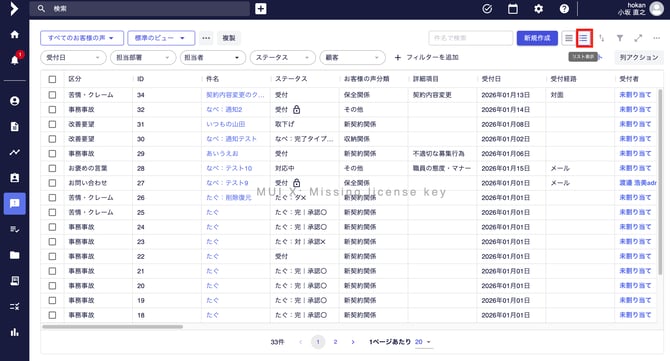The height and width of the screenshot is (361, 670).
Task: Open the rule check list icon in sidebar
Action: coord(15,306)
